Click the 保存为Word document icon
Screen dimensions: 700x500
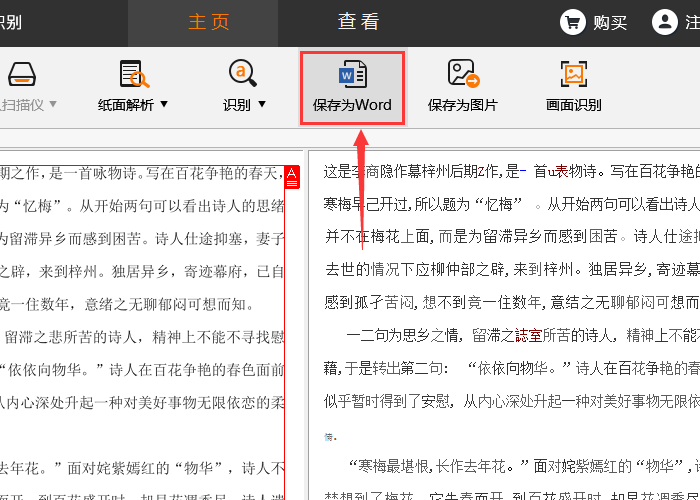click(x=352, y=74)
